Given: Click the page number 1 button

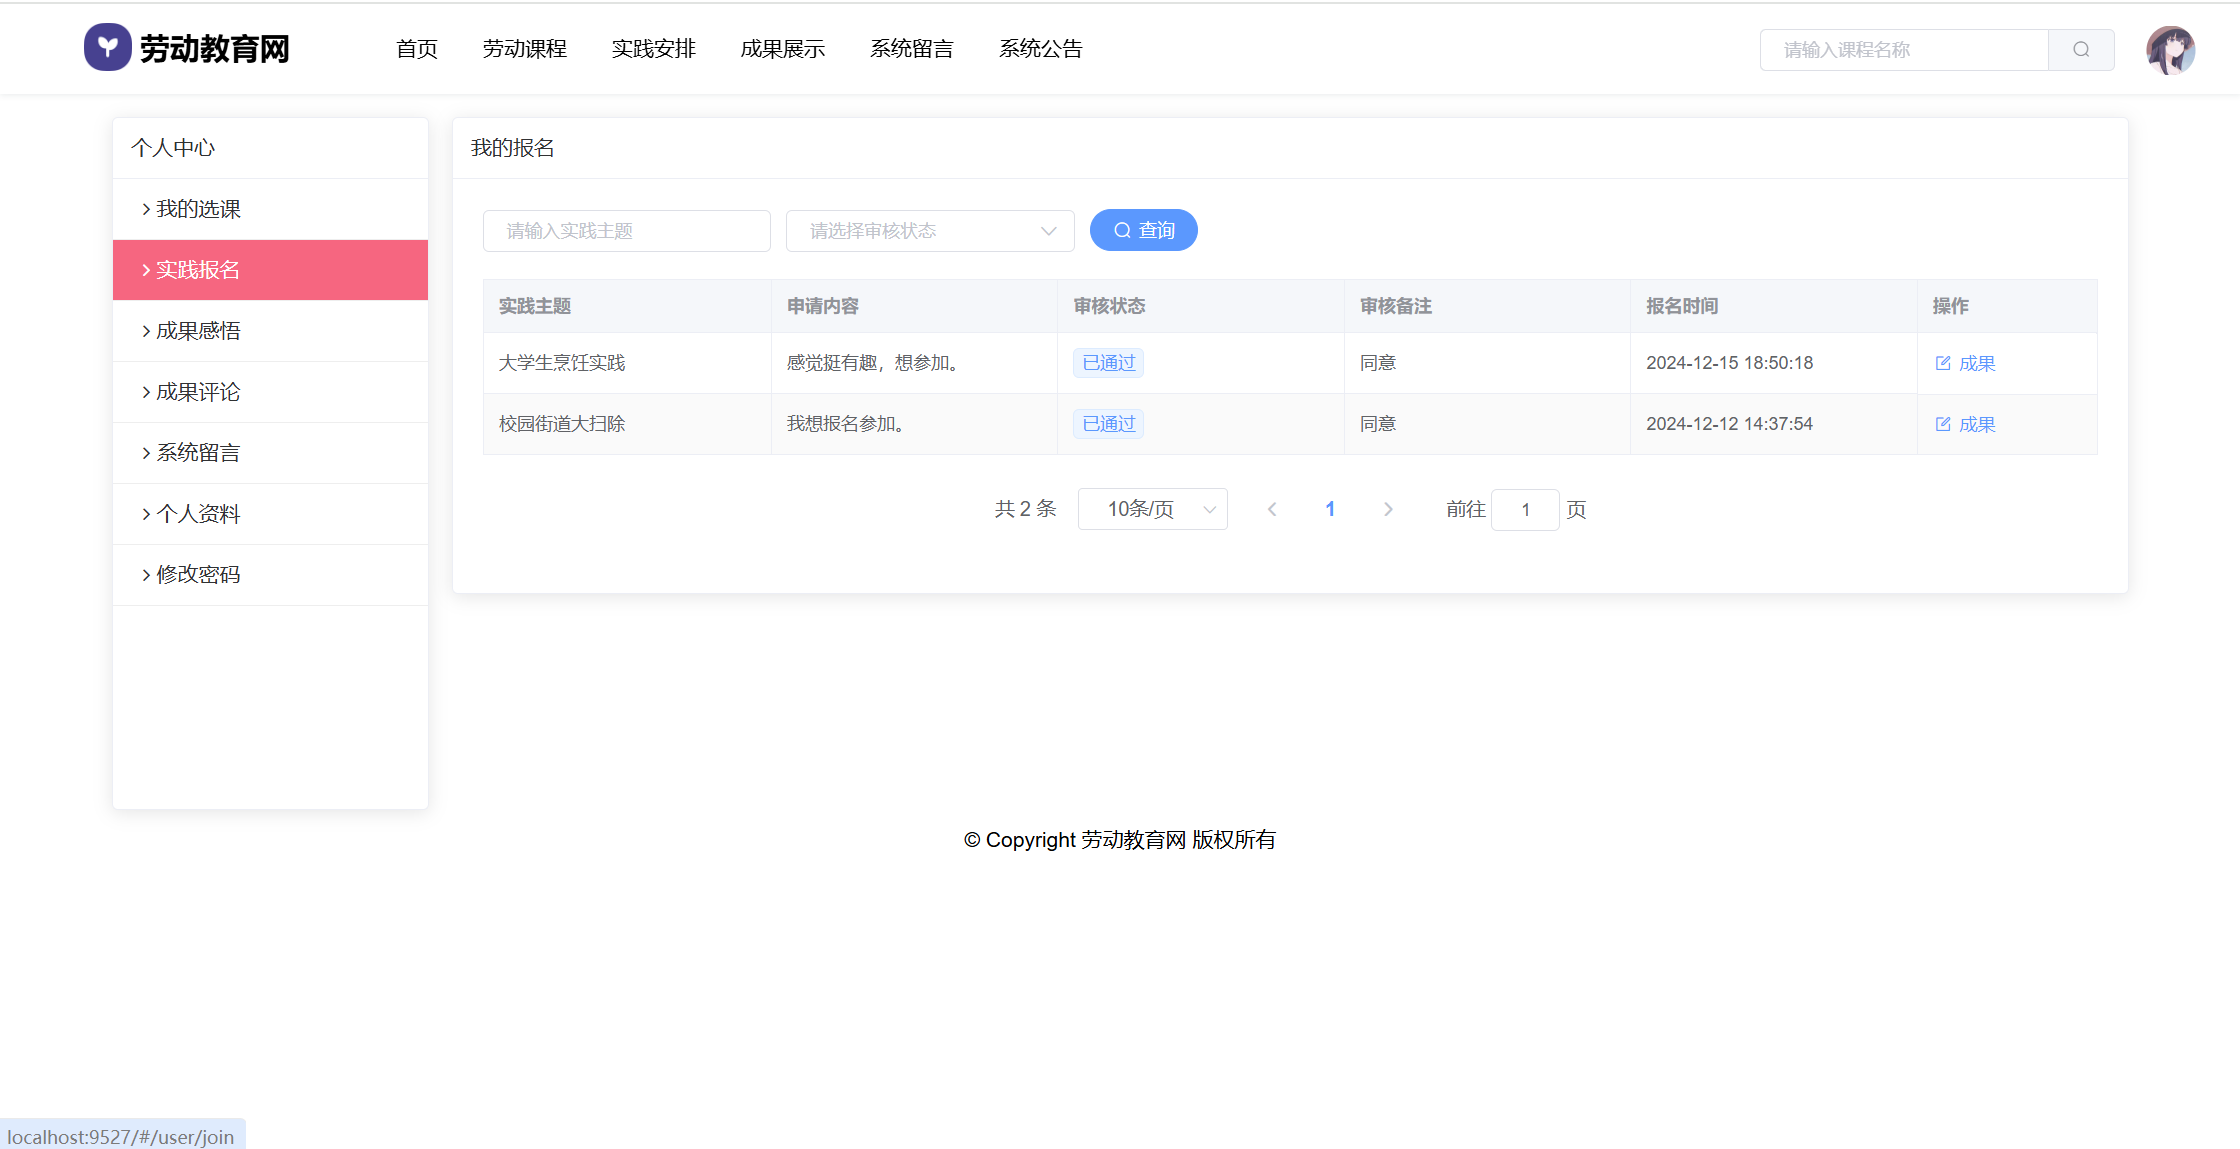Looking at the screenshot, I should 1330,510.
